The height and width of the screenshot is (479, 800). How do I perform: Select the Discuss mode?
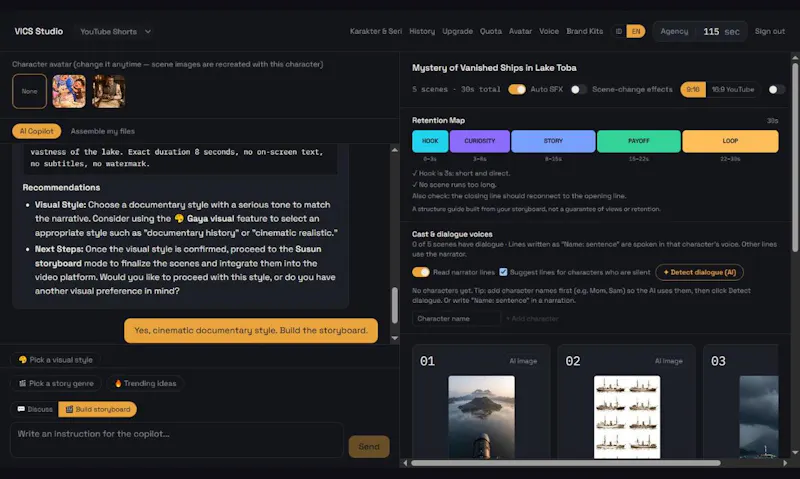pos(35,409)
